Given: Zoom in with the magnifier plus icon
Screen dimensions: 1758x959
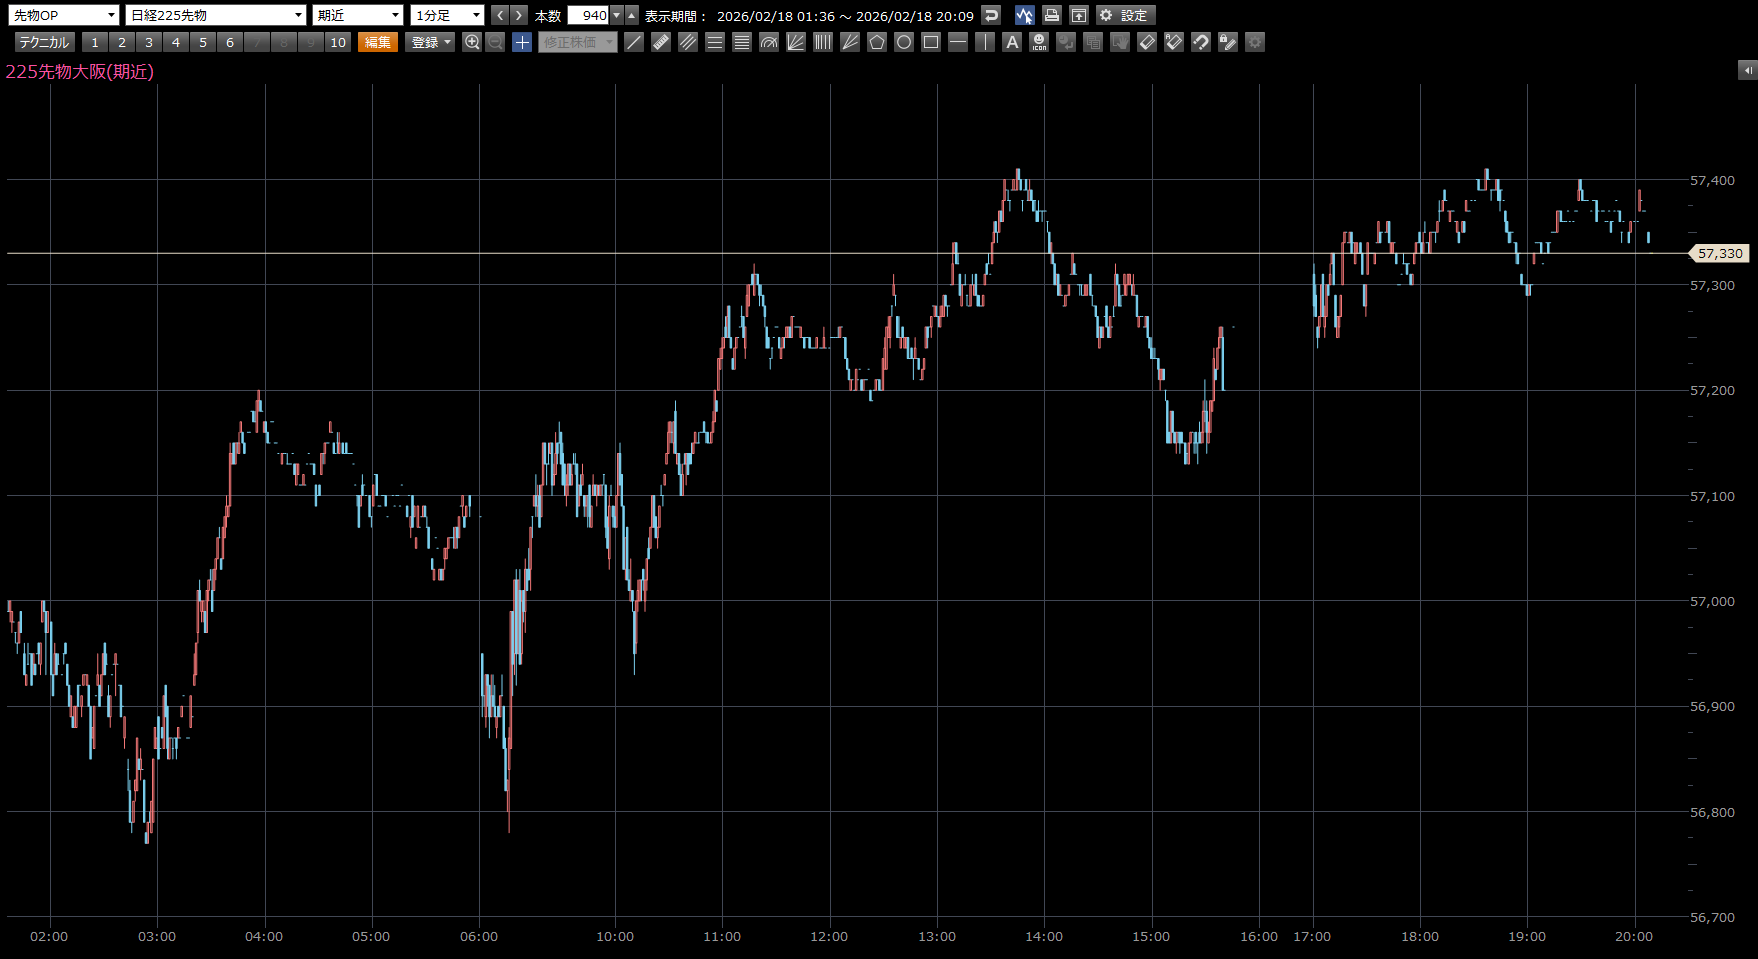Looking at the screenshot, I should tap(472, 42).
